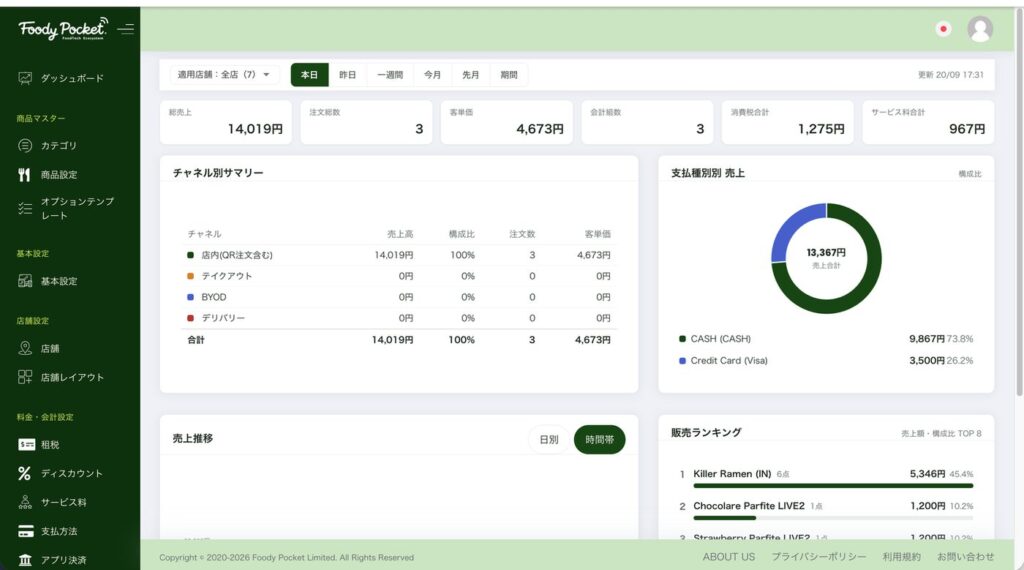Click the CASH (CASH) legend marker

coord(682,339)
